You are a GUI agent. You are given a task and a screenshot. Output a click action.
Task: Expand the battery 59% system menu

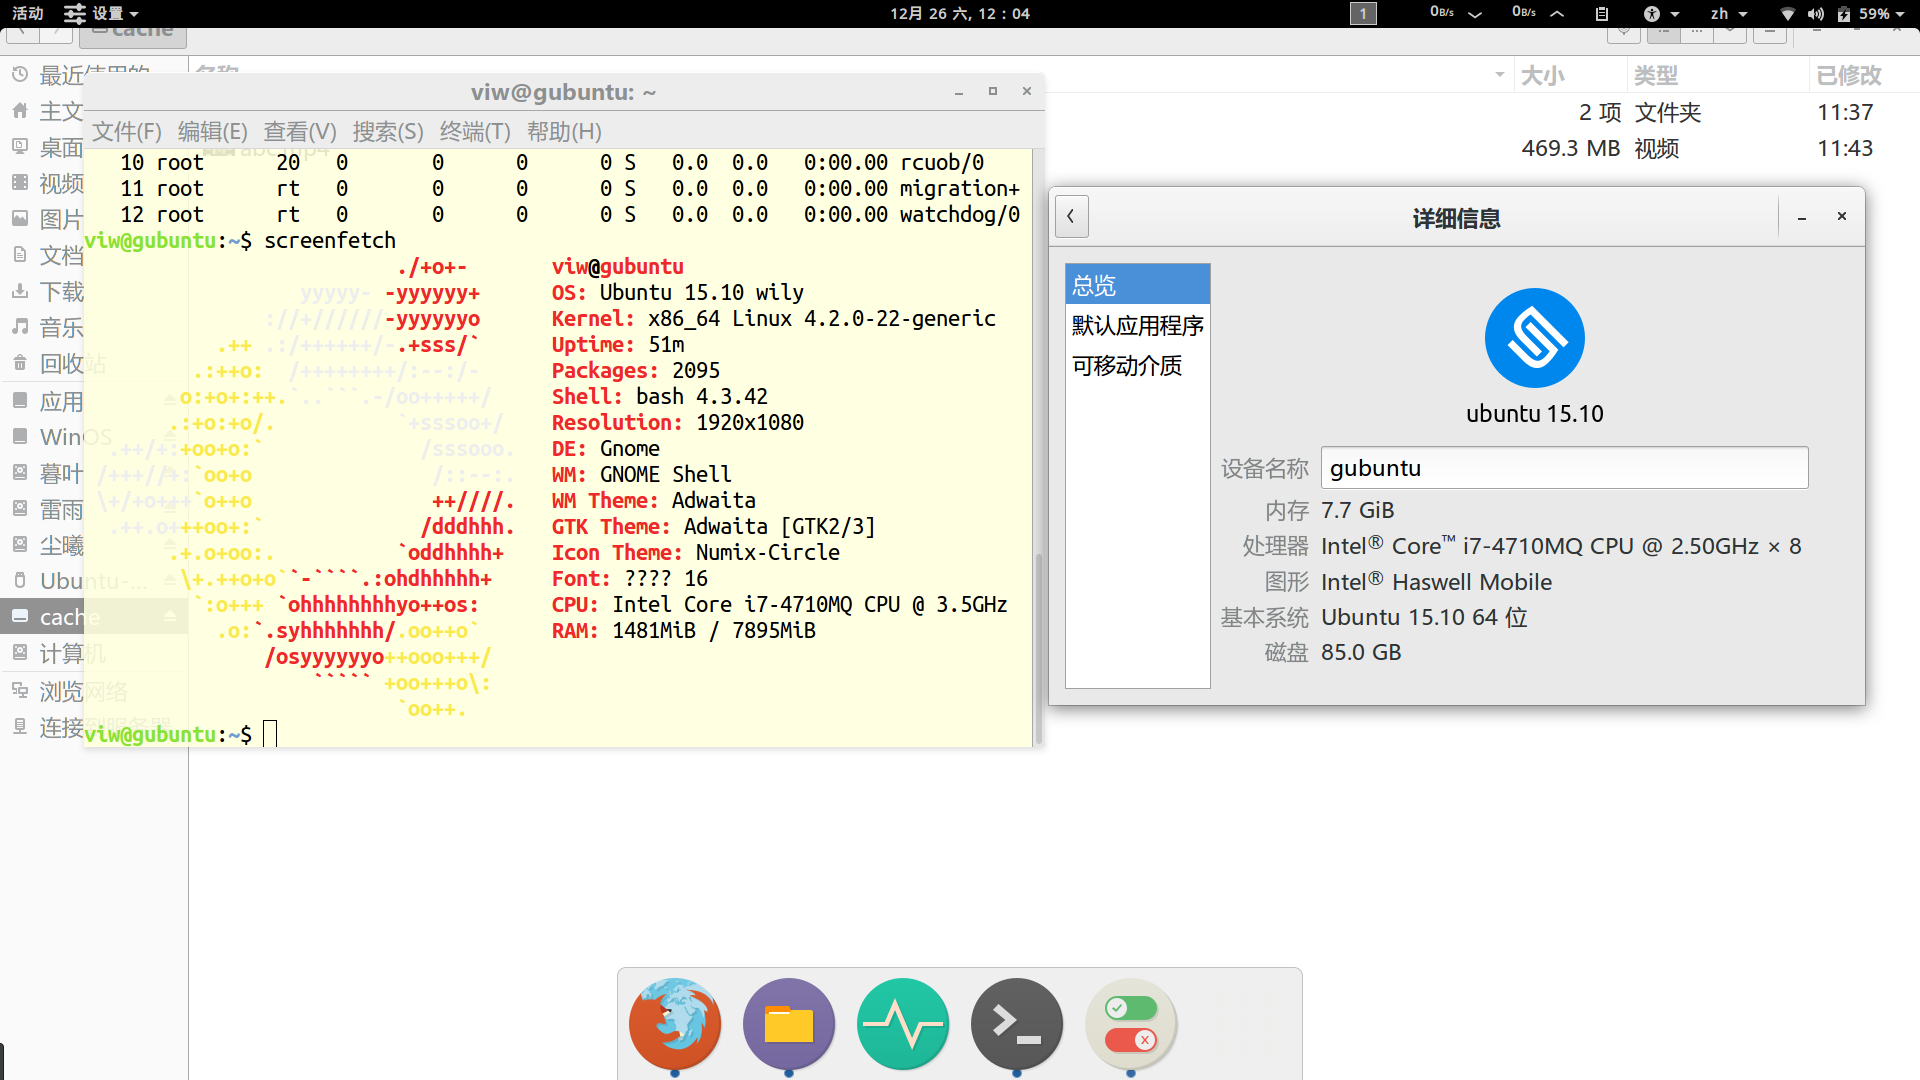click(x=1872, y=14)
